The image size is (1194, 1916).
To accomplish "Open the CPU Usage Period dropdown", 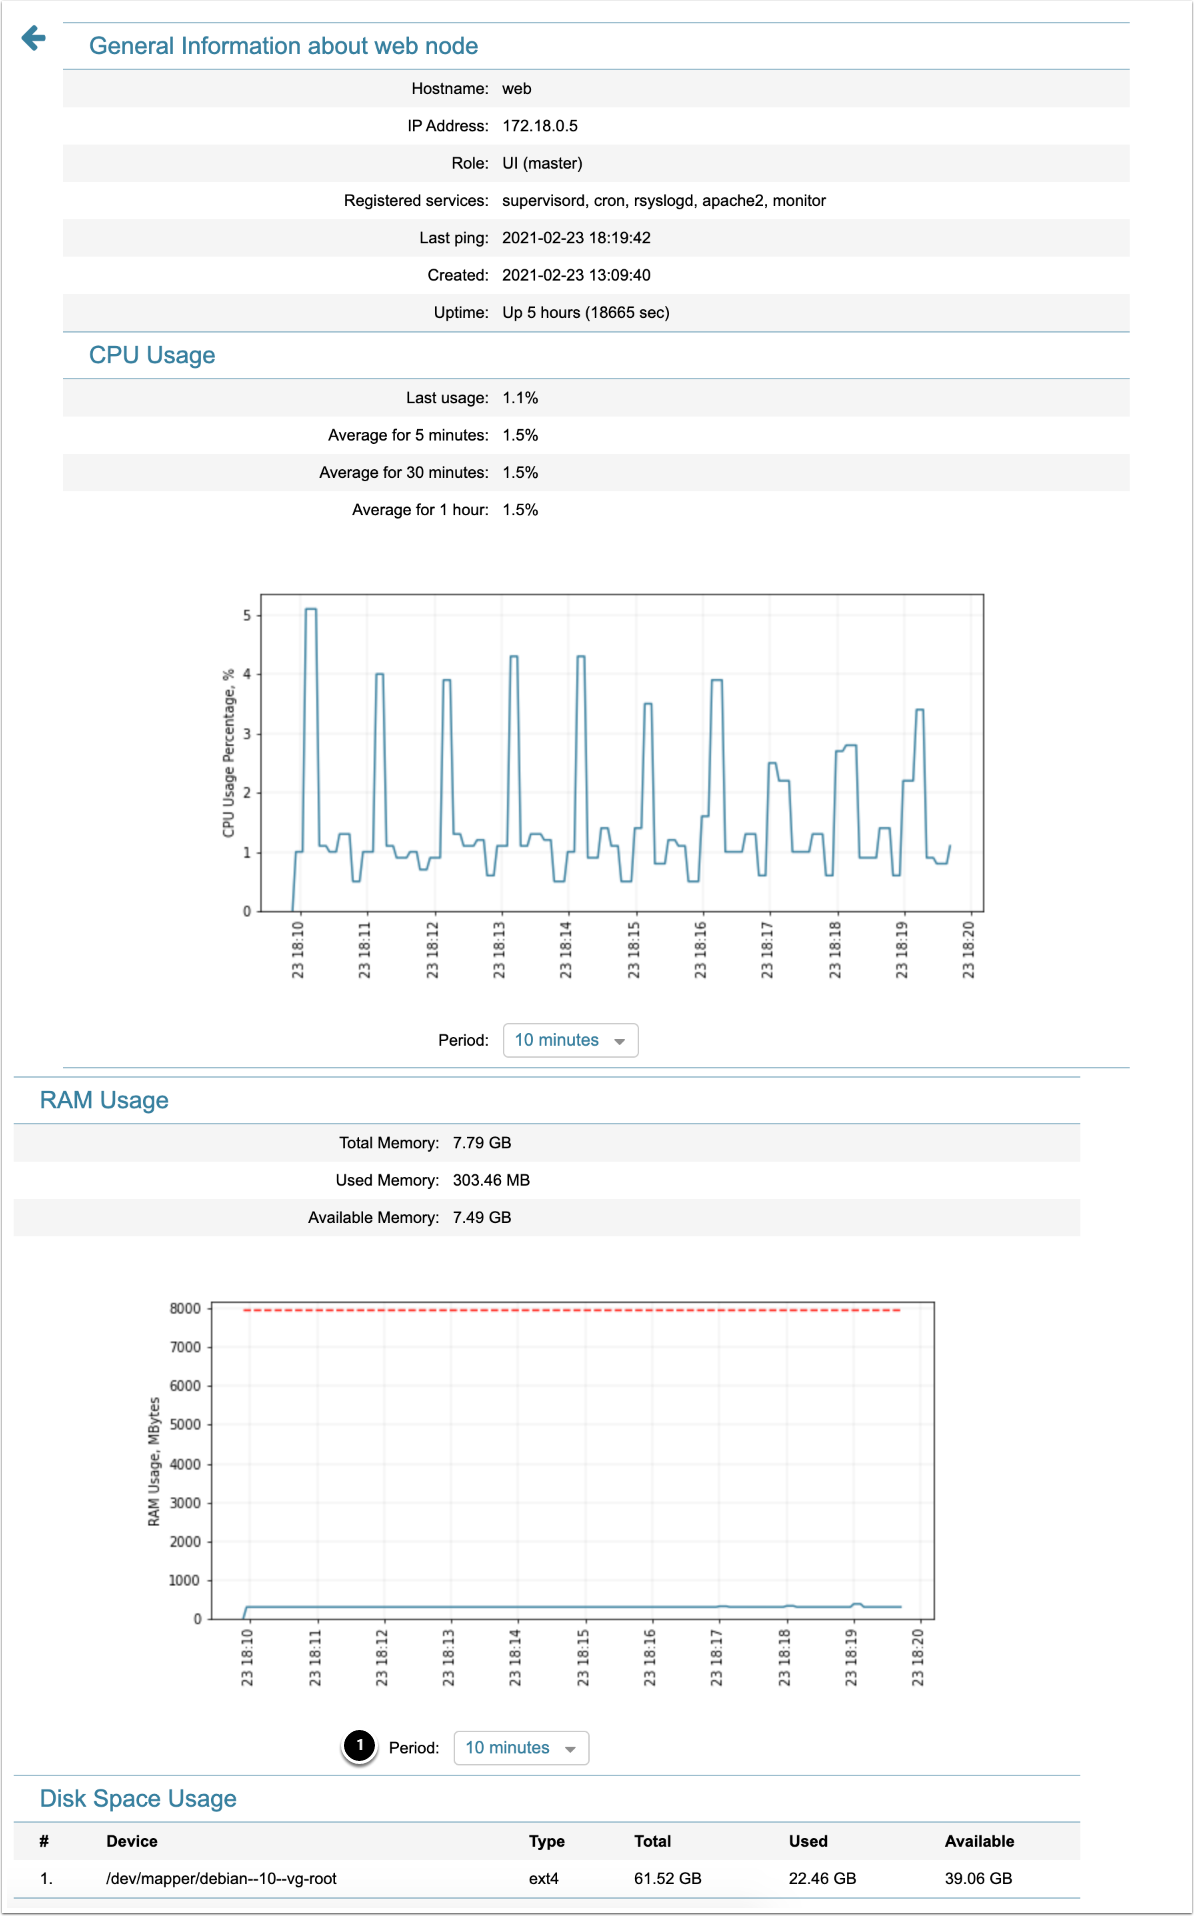I will pyautogui.click(x=570, y=1040).
